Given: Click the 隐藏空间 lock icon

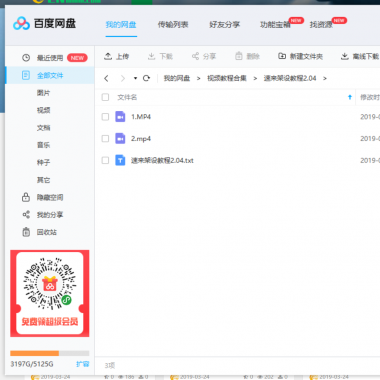Looking at the screenshot, I should coord(26,197).
